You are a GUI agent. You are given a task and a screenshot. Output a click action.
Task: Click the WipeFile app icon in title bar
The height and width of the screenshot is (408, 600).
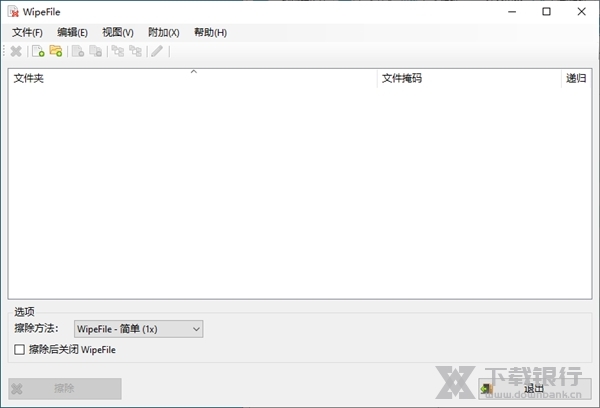13,12
